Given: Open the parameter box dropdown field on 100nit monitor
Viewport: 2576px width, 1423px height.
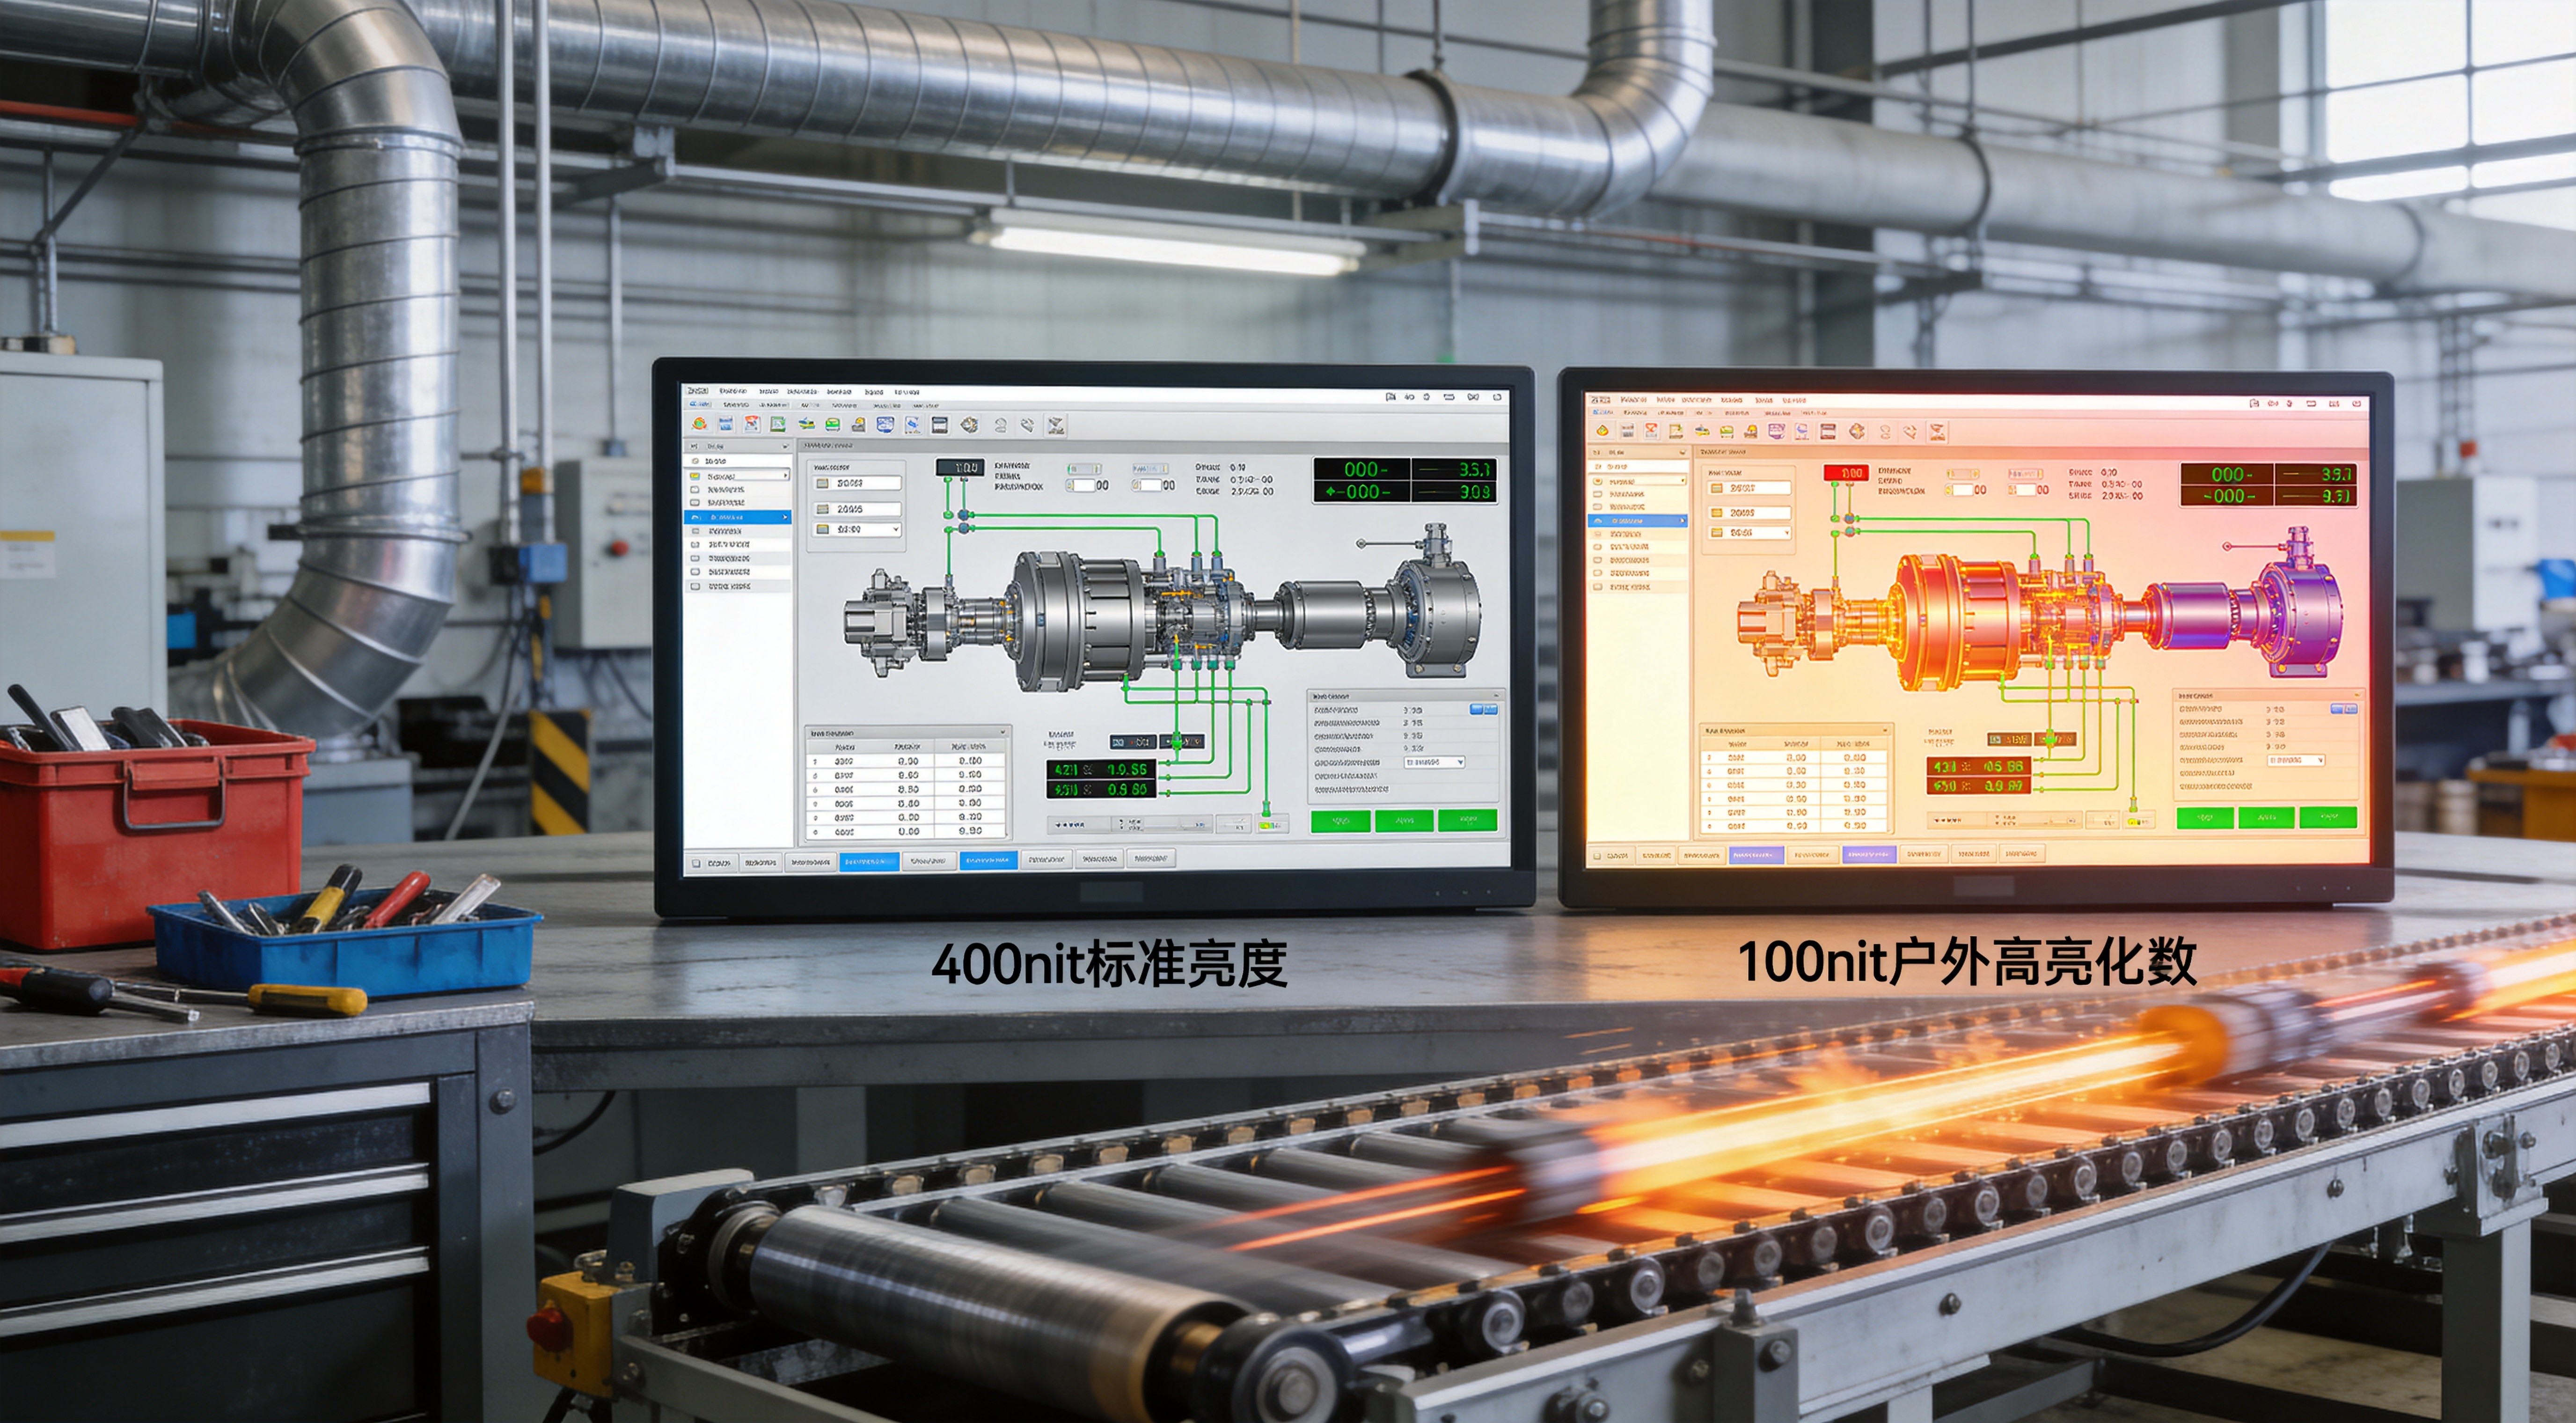Looking at the screenshot, I should [1750, 533].
